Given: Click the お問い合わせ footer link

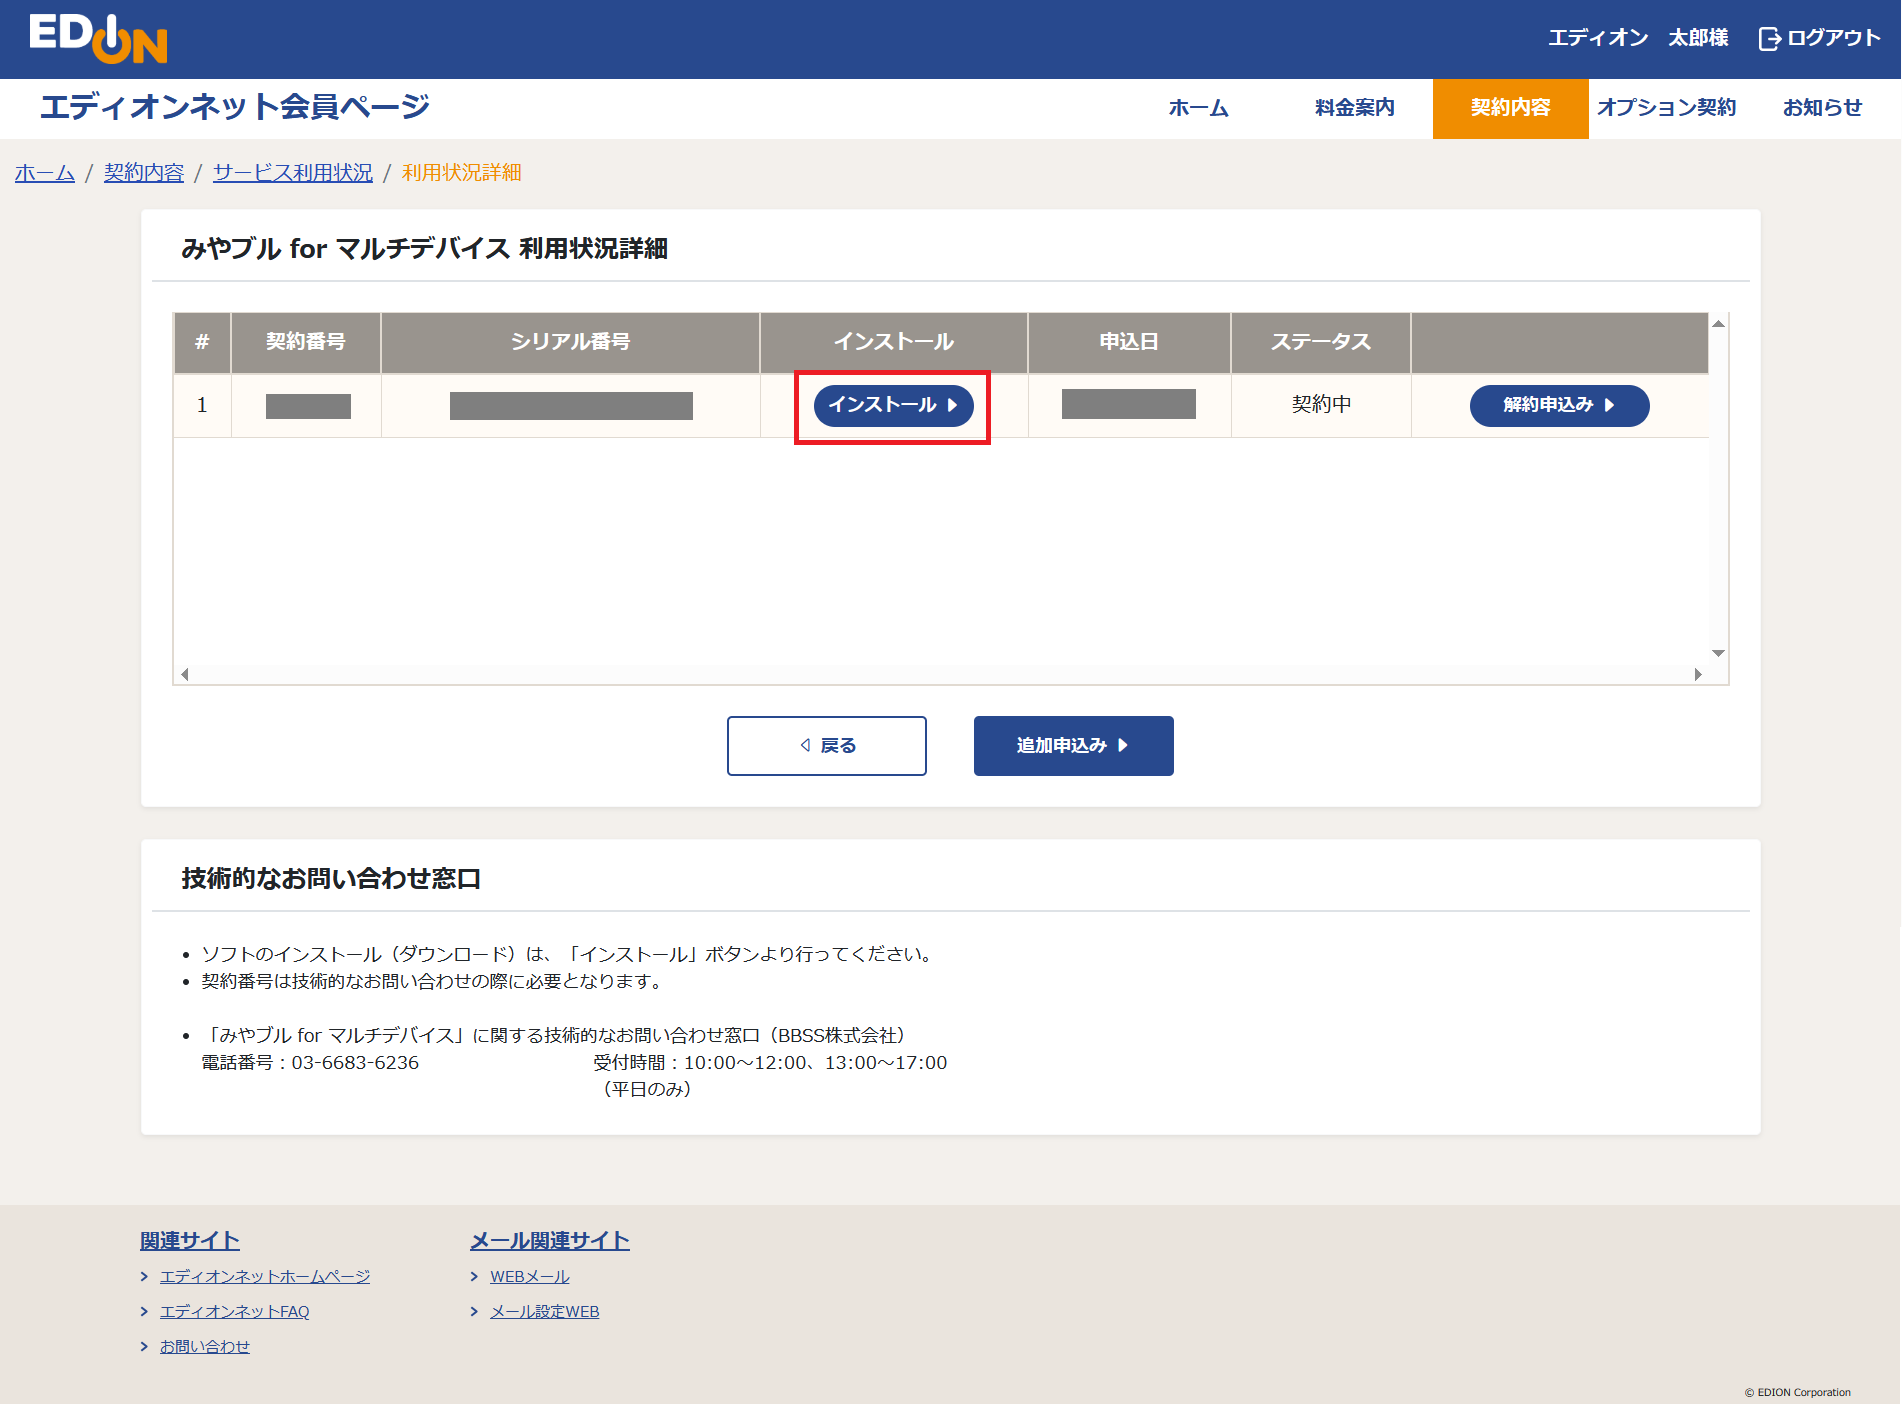Looking at the screenshot, I should tap(205, 1346).
